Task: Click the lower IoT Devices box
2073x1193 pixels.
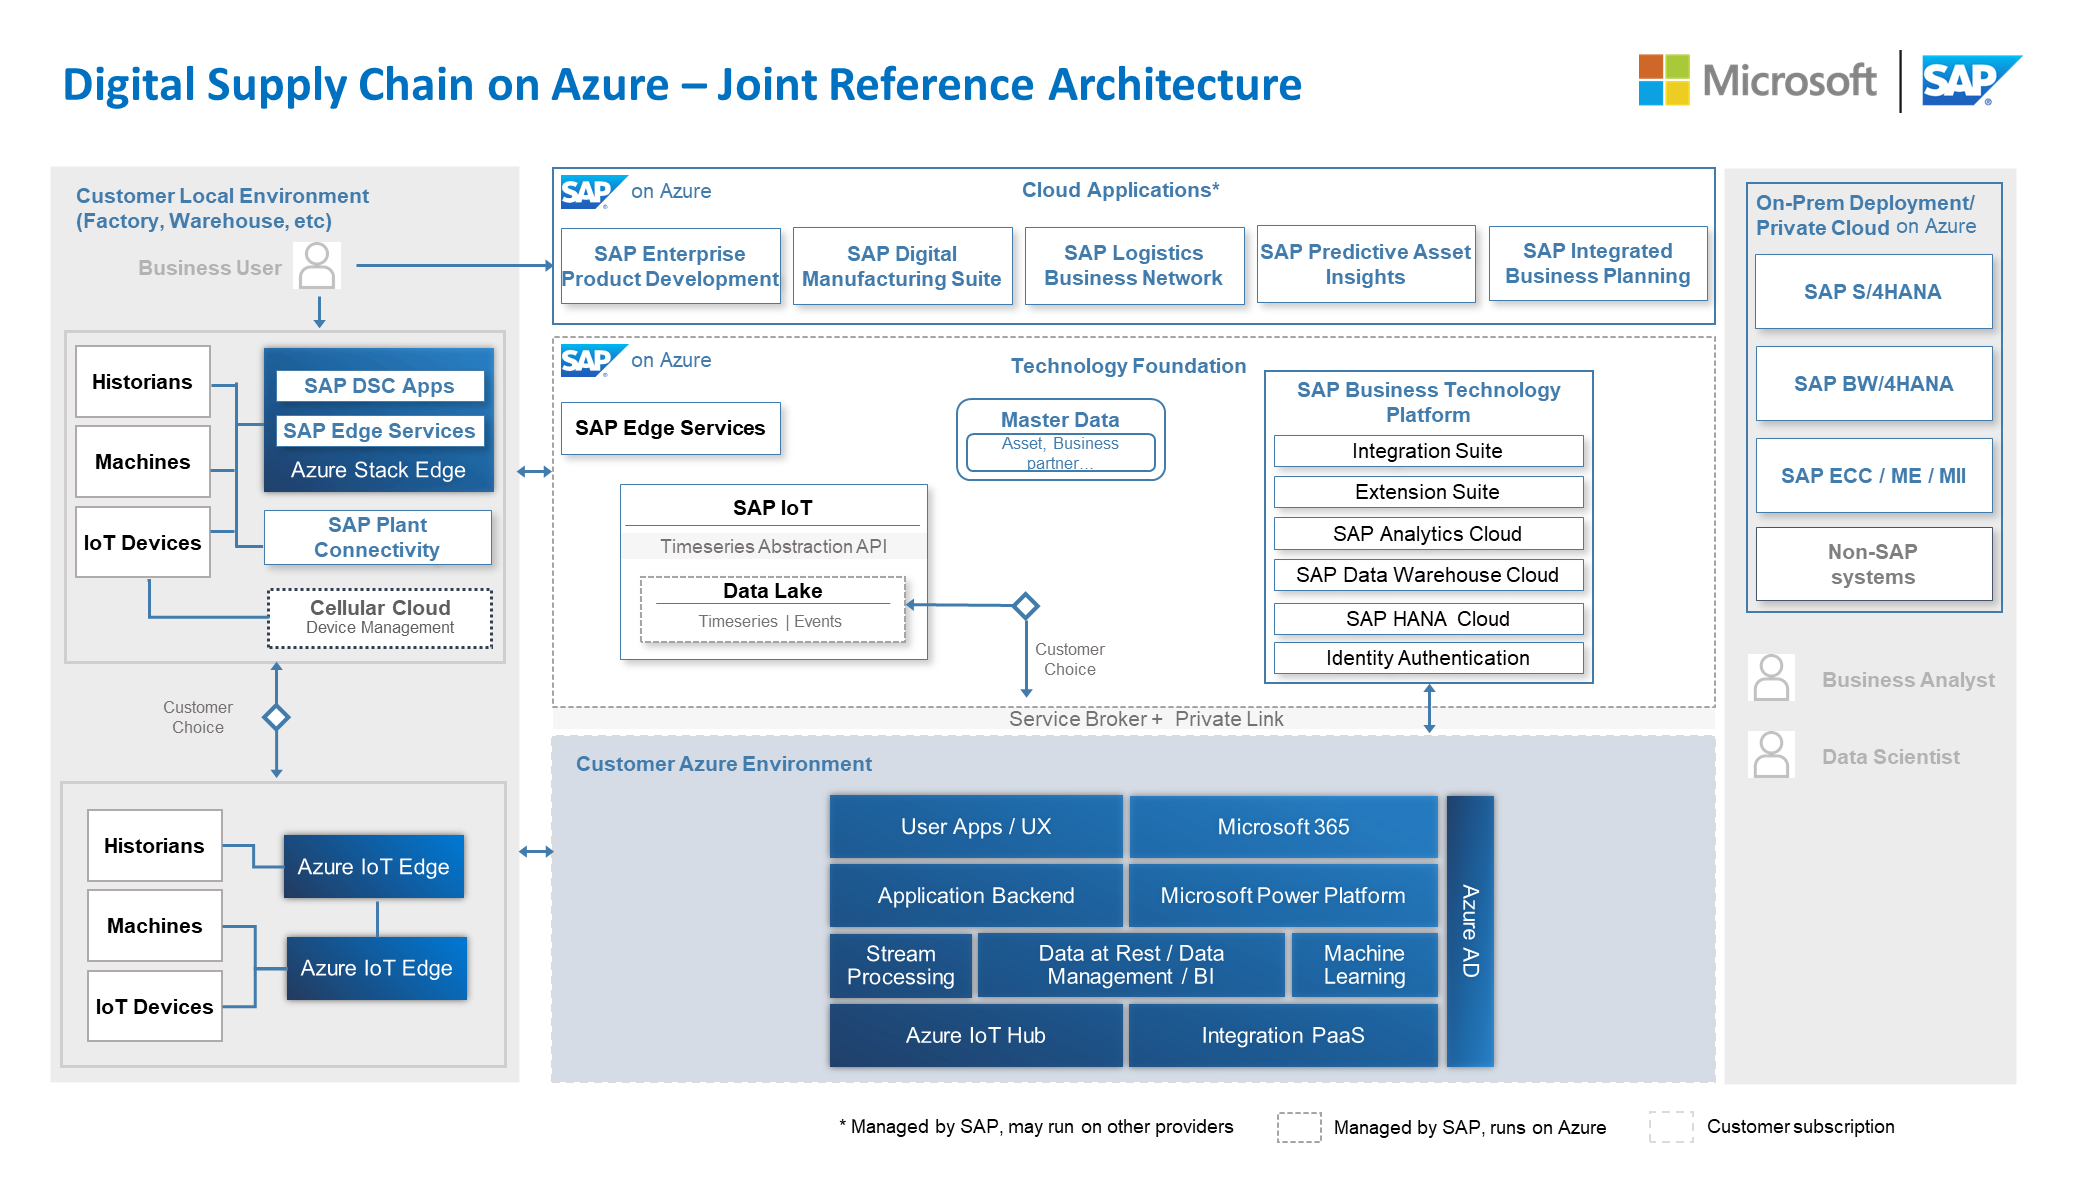Action: point(154,1007)
